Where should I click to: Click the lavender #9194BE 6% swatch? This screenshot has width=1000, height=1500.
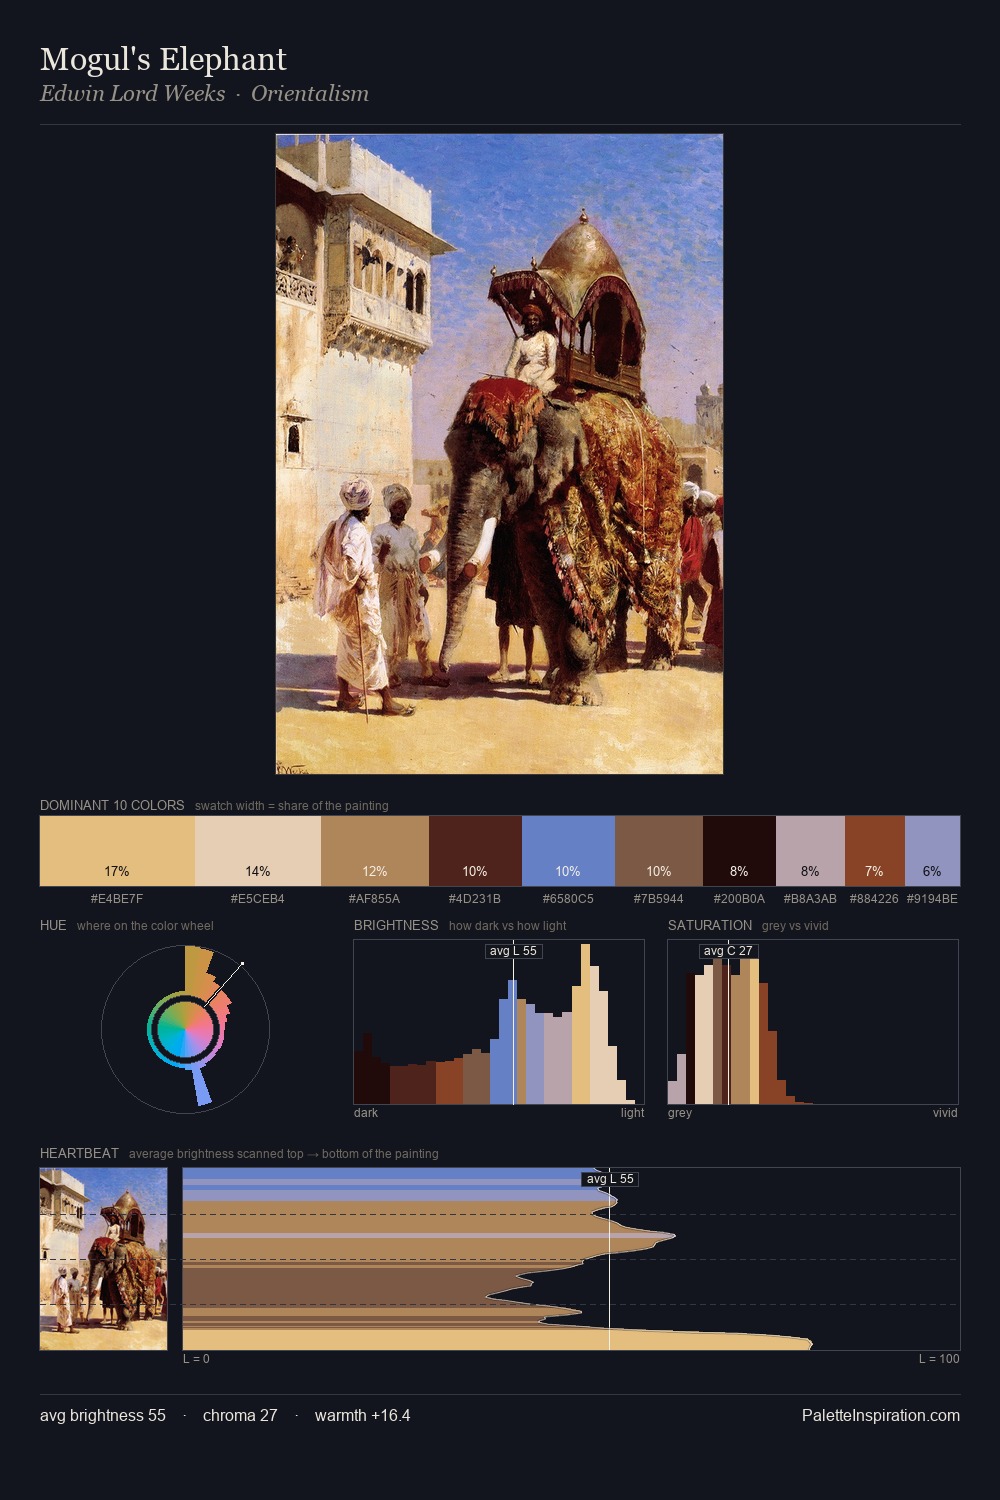click(932, 851)
